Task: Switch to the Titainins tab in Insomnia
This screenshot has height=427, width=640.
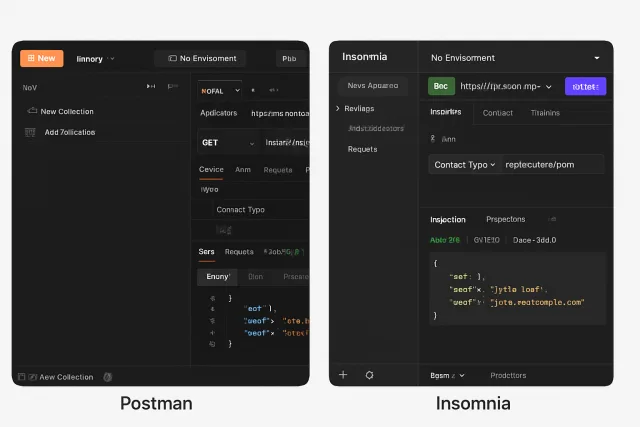Action: (545, 113)
